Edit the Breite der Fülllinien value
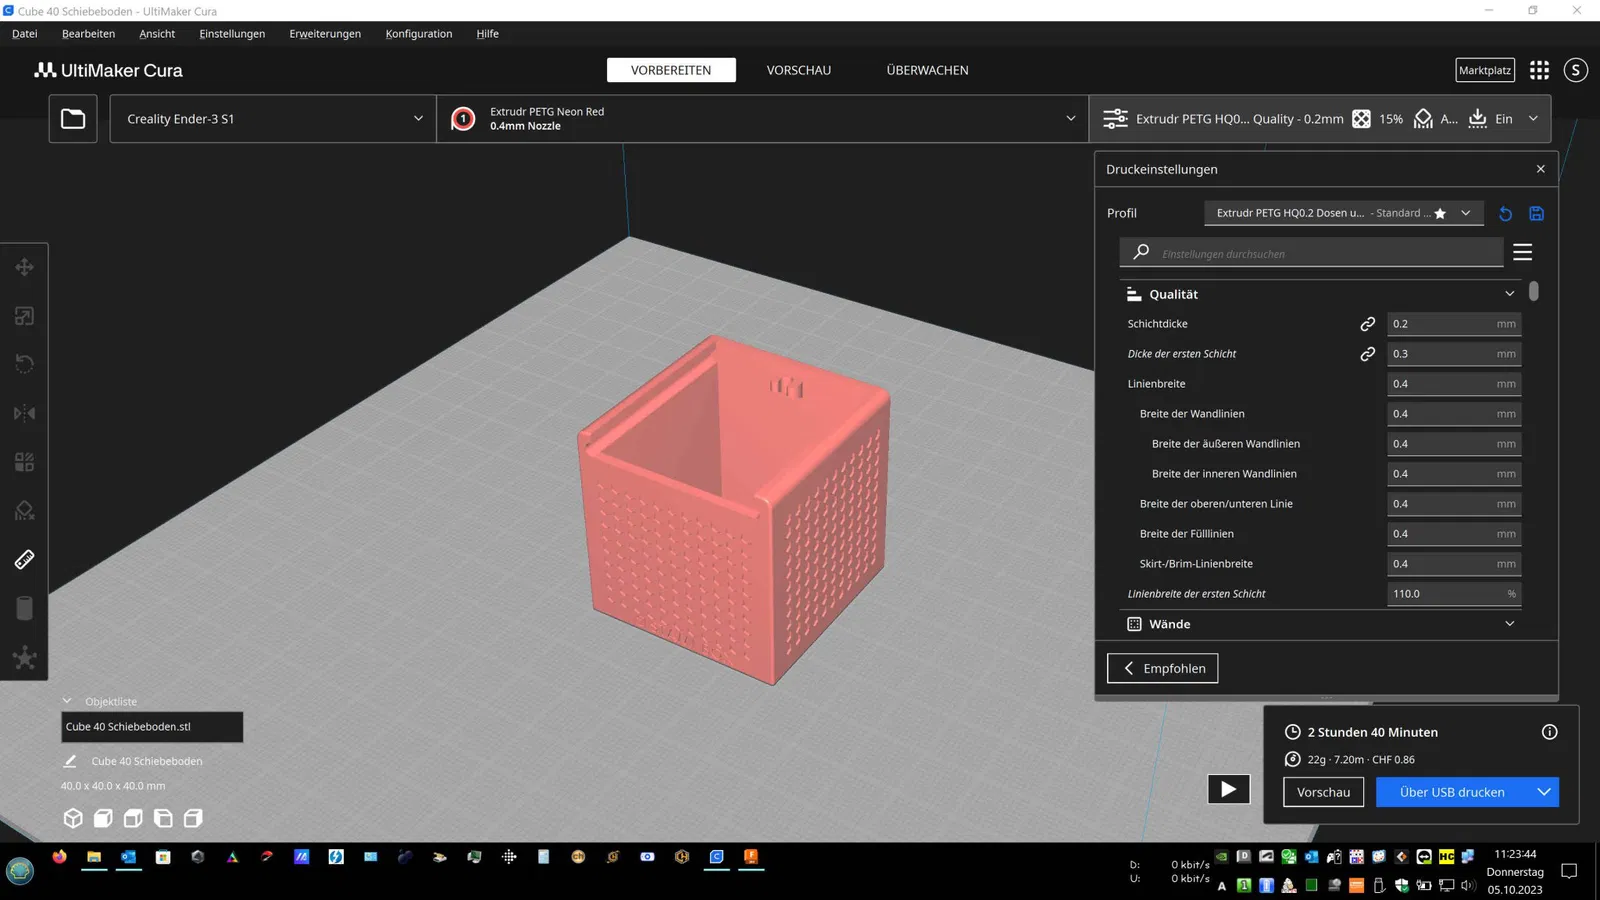The image size is (1600, 900). 1454,534
